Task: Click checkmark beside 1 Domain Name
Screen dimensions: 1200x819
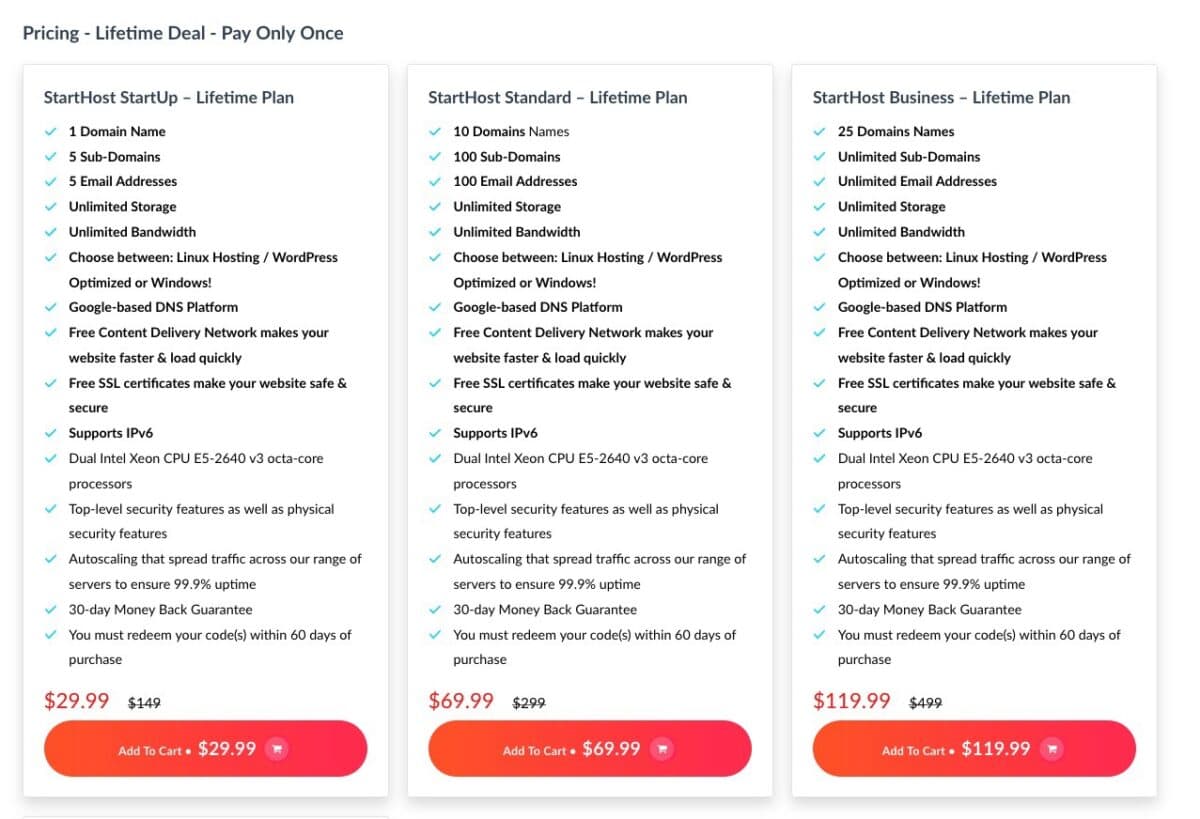Action: 51,131
